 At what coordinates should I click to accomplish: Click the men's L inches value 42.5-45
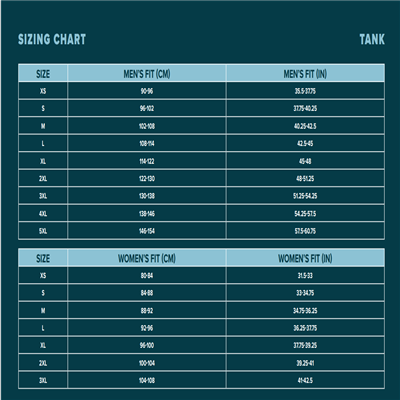coord(305,143)
